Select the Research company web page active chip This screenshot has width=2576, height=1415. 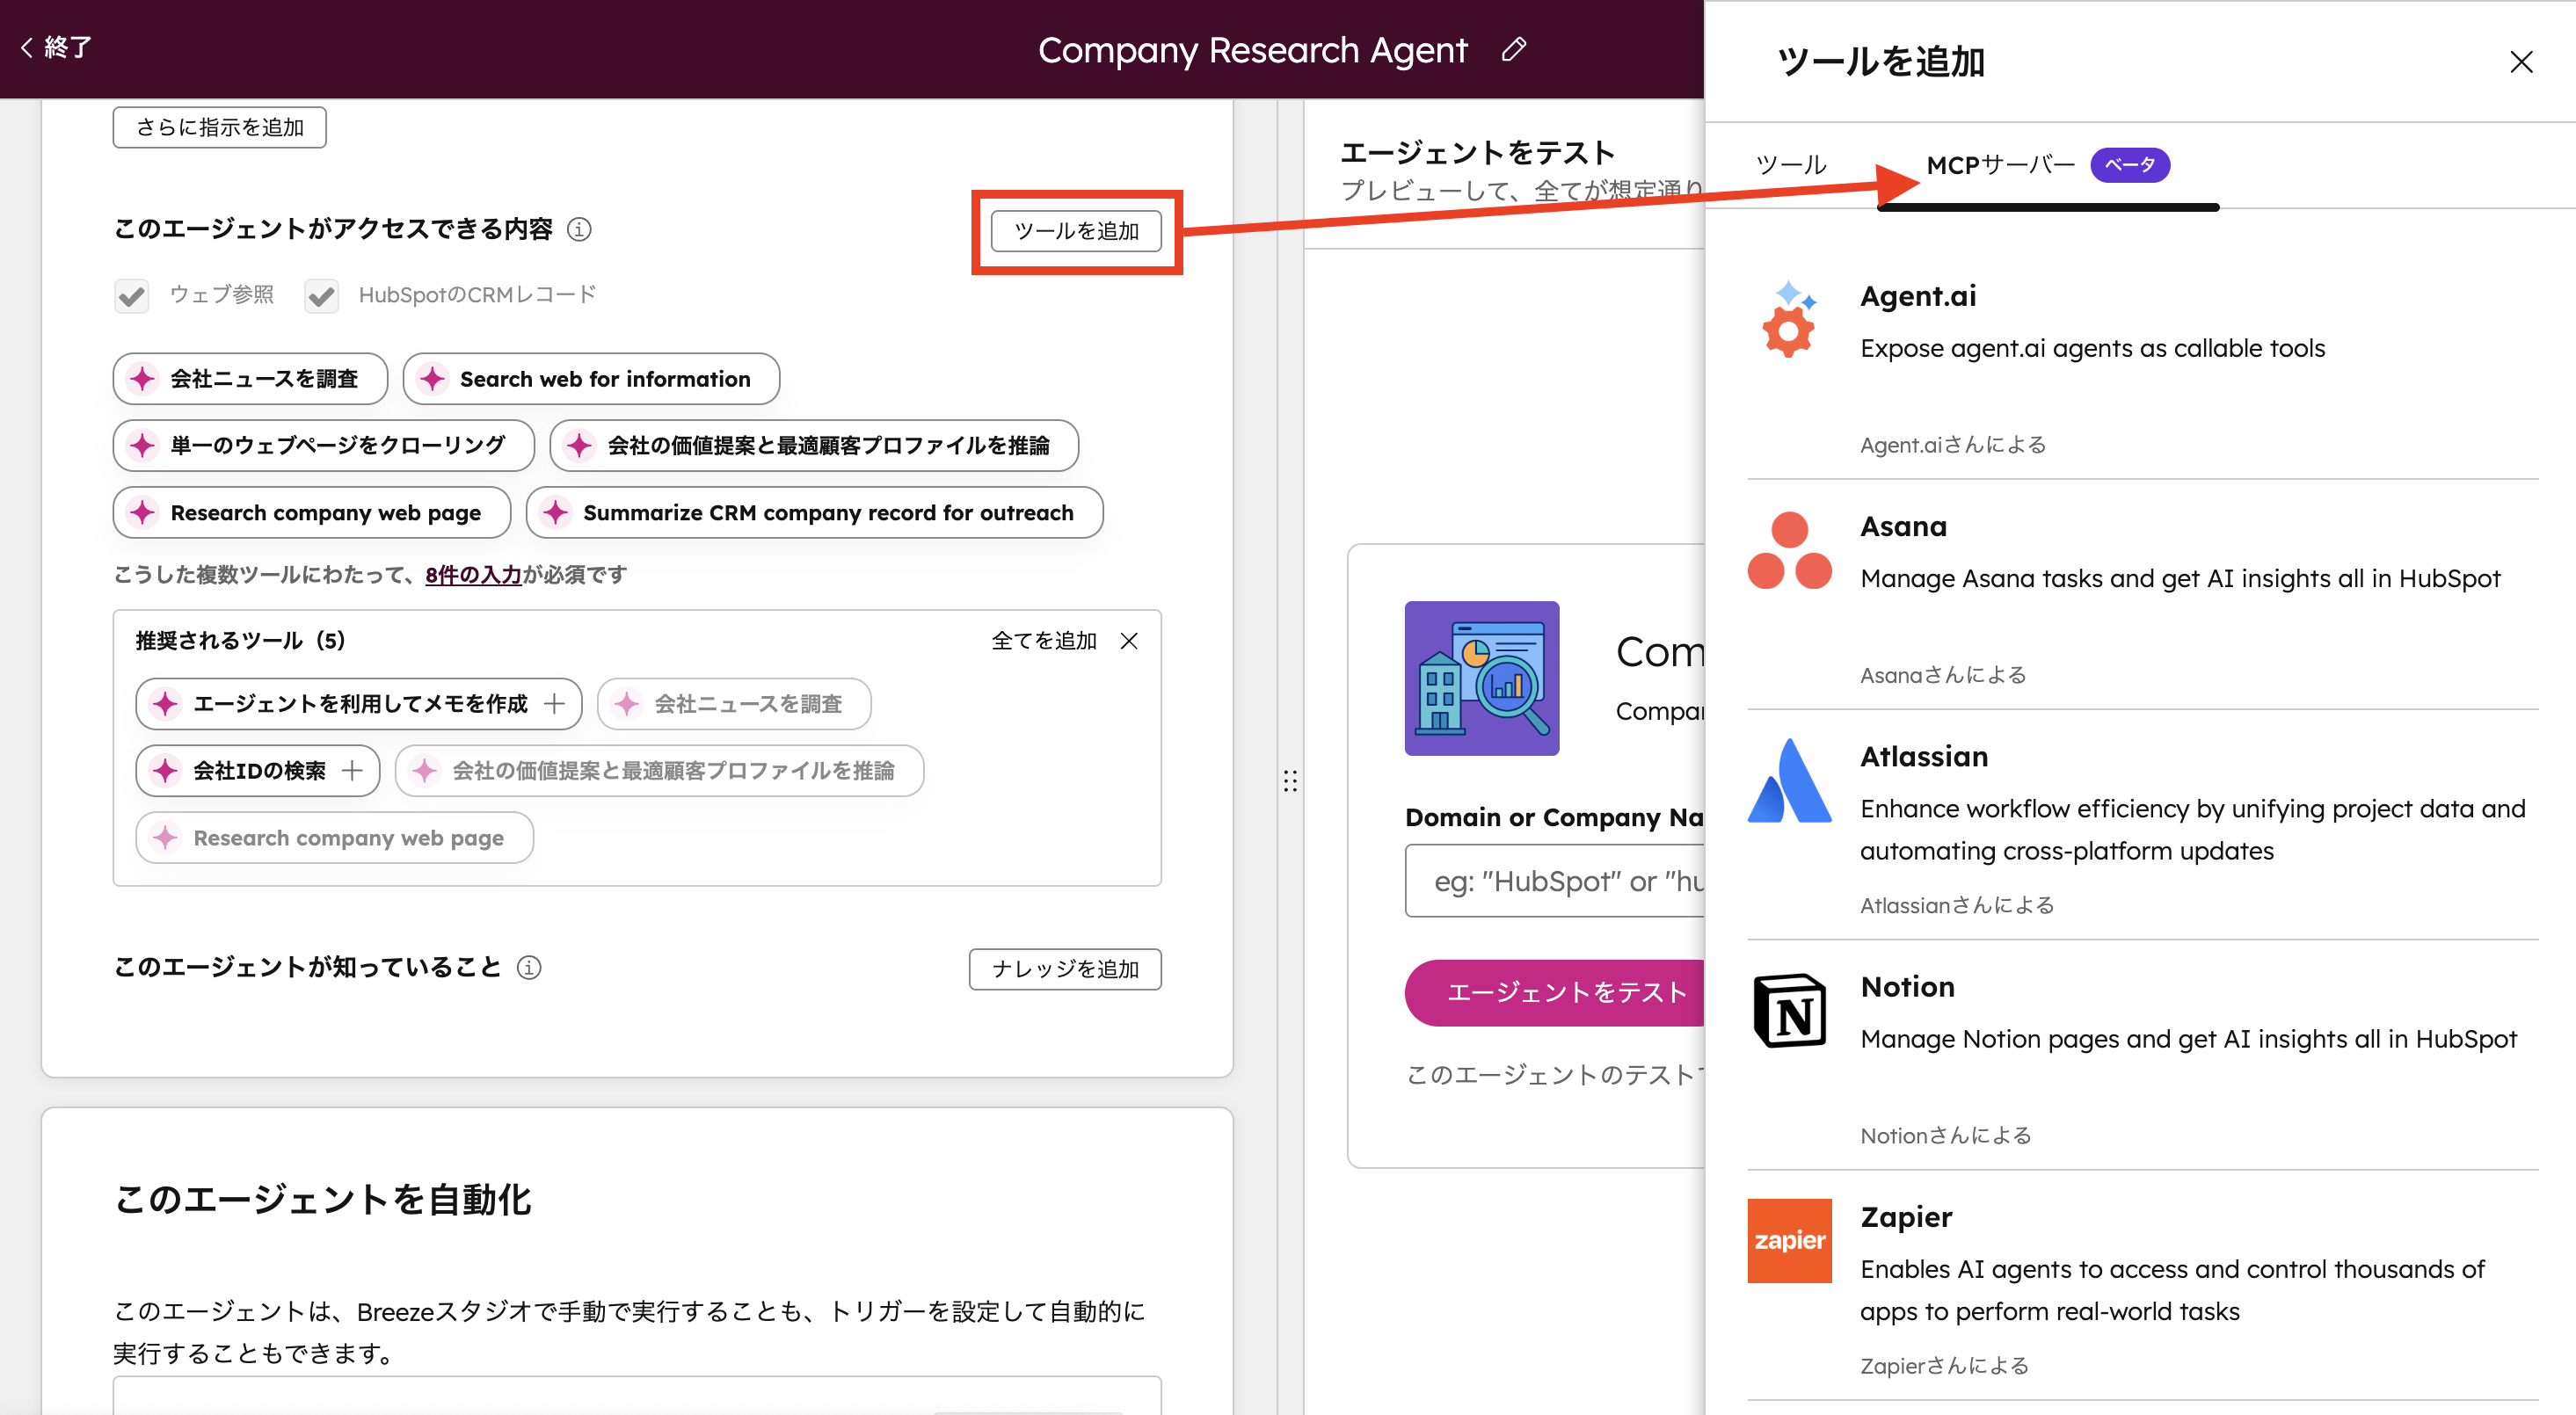[x=311, y=512]
